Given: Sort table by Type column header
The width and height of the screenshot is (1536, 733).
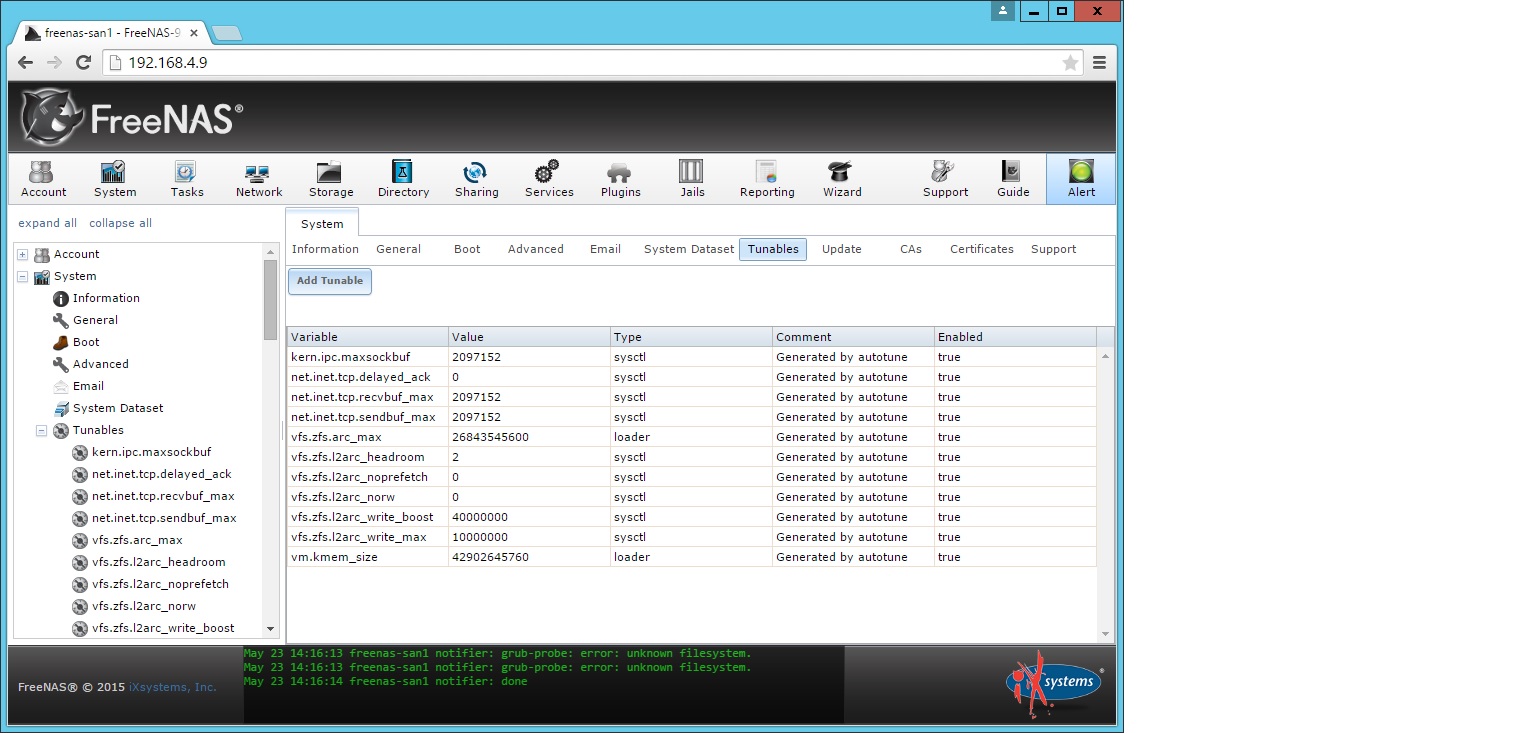Looking at the screenshot, I should [x=691, y=337].
